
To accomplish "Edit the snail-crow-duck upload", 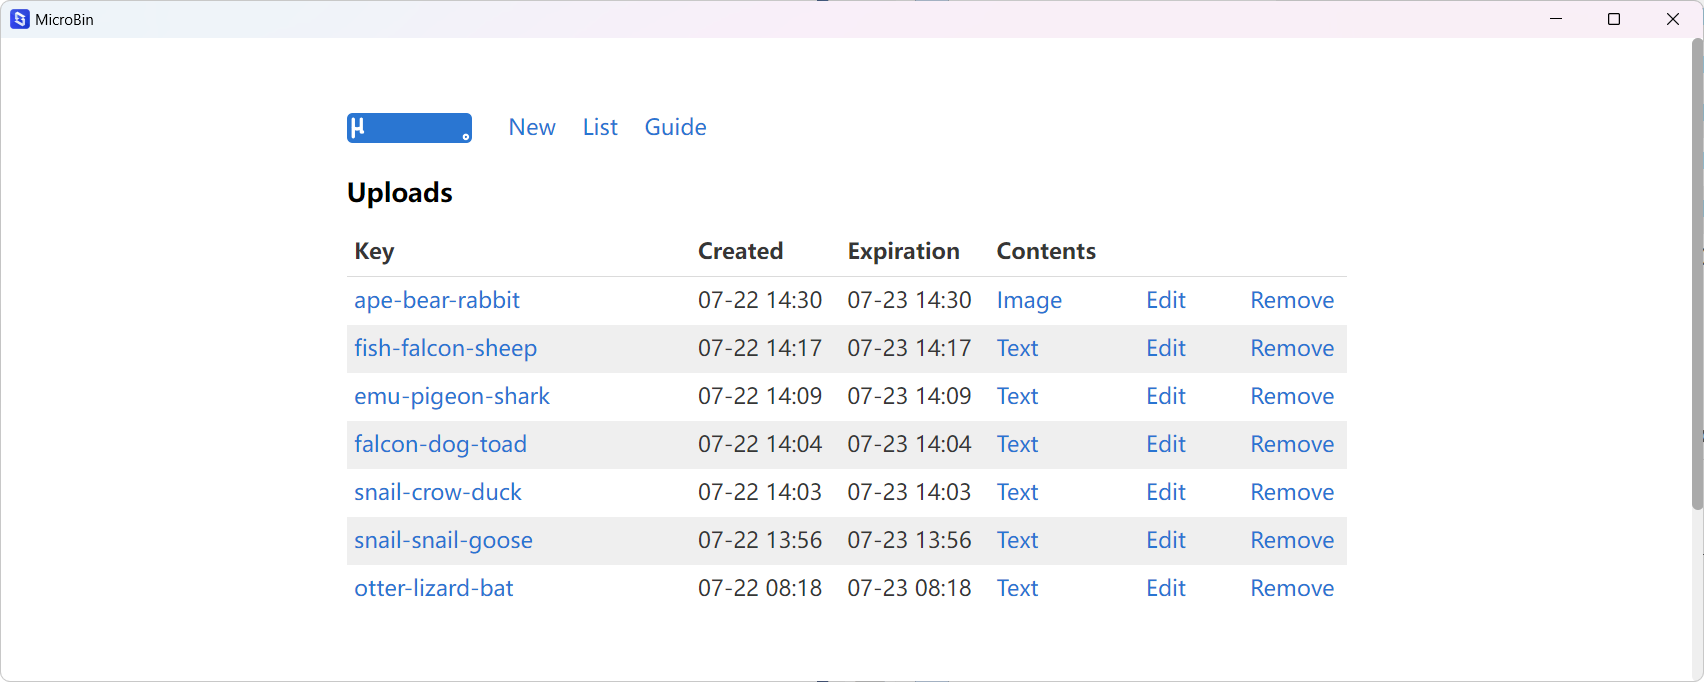I will click(x=1166, y=492).
